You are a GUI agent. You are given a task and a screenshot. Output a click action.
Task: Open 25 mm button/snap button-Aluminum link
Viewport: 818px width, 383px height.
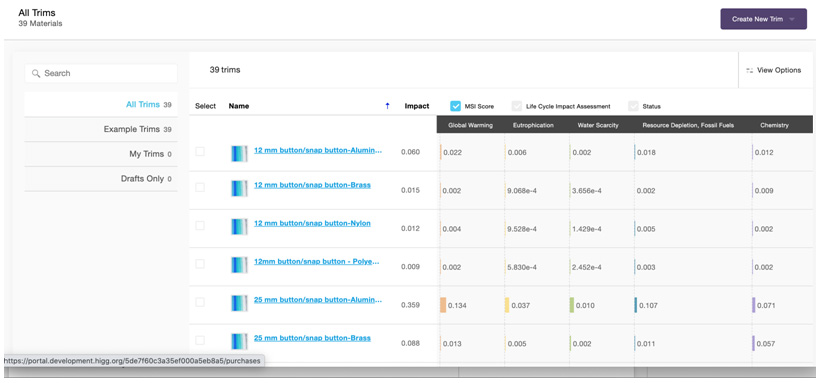point(318,300)
